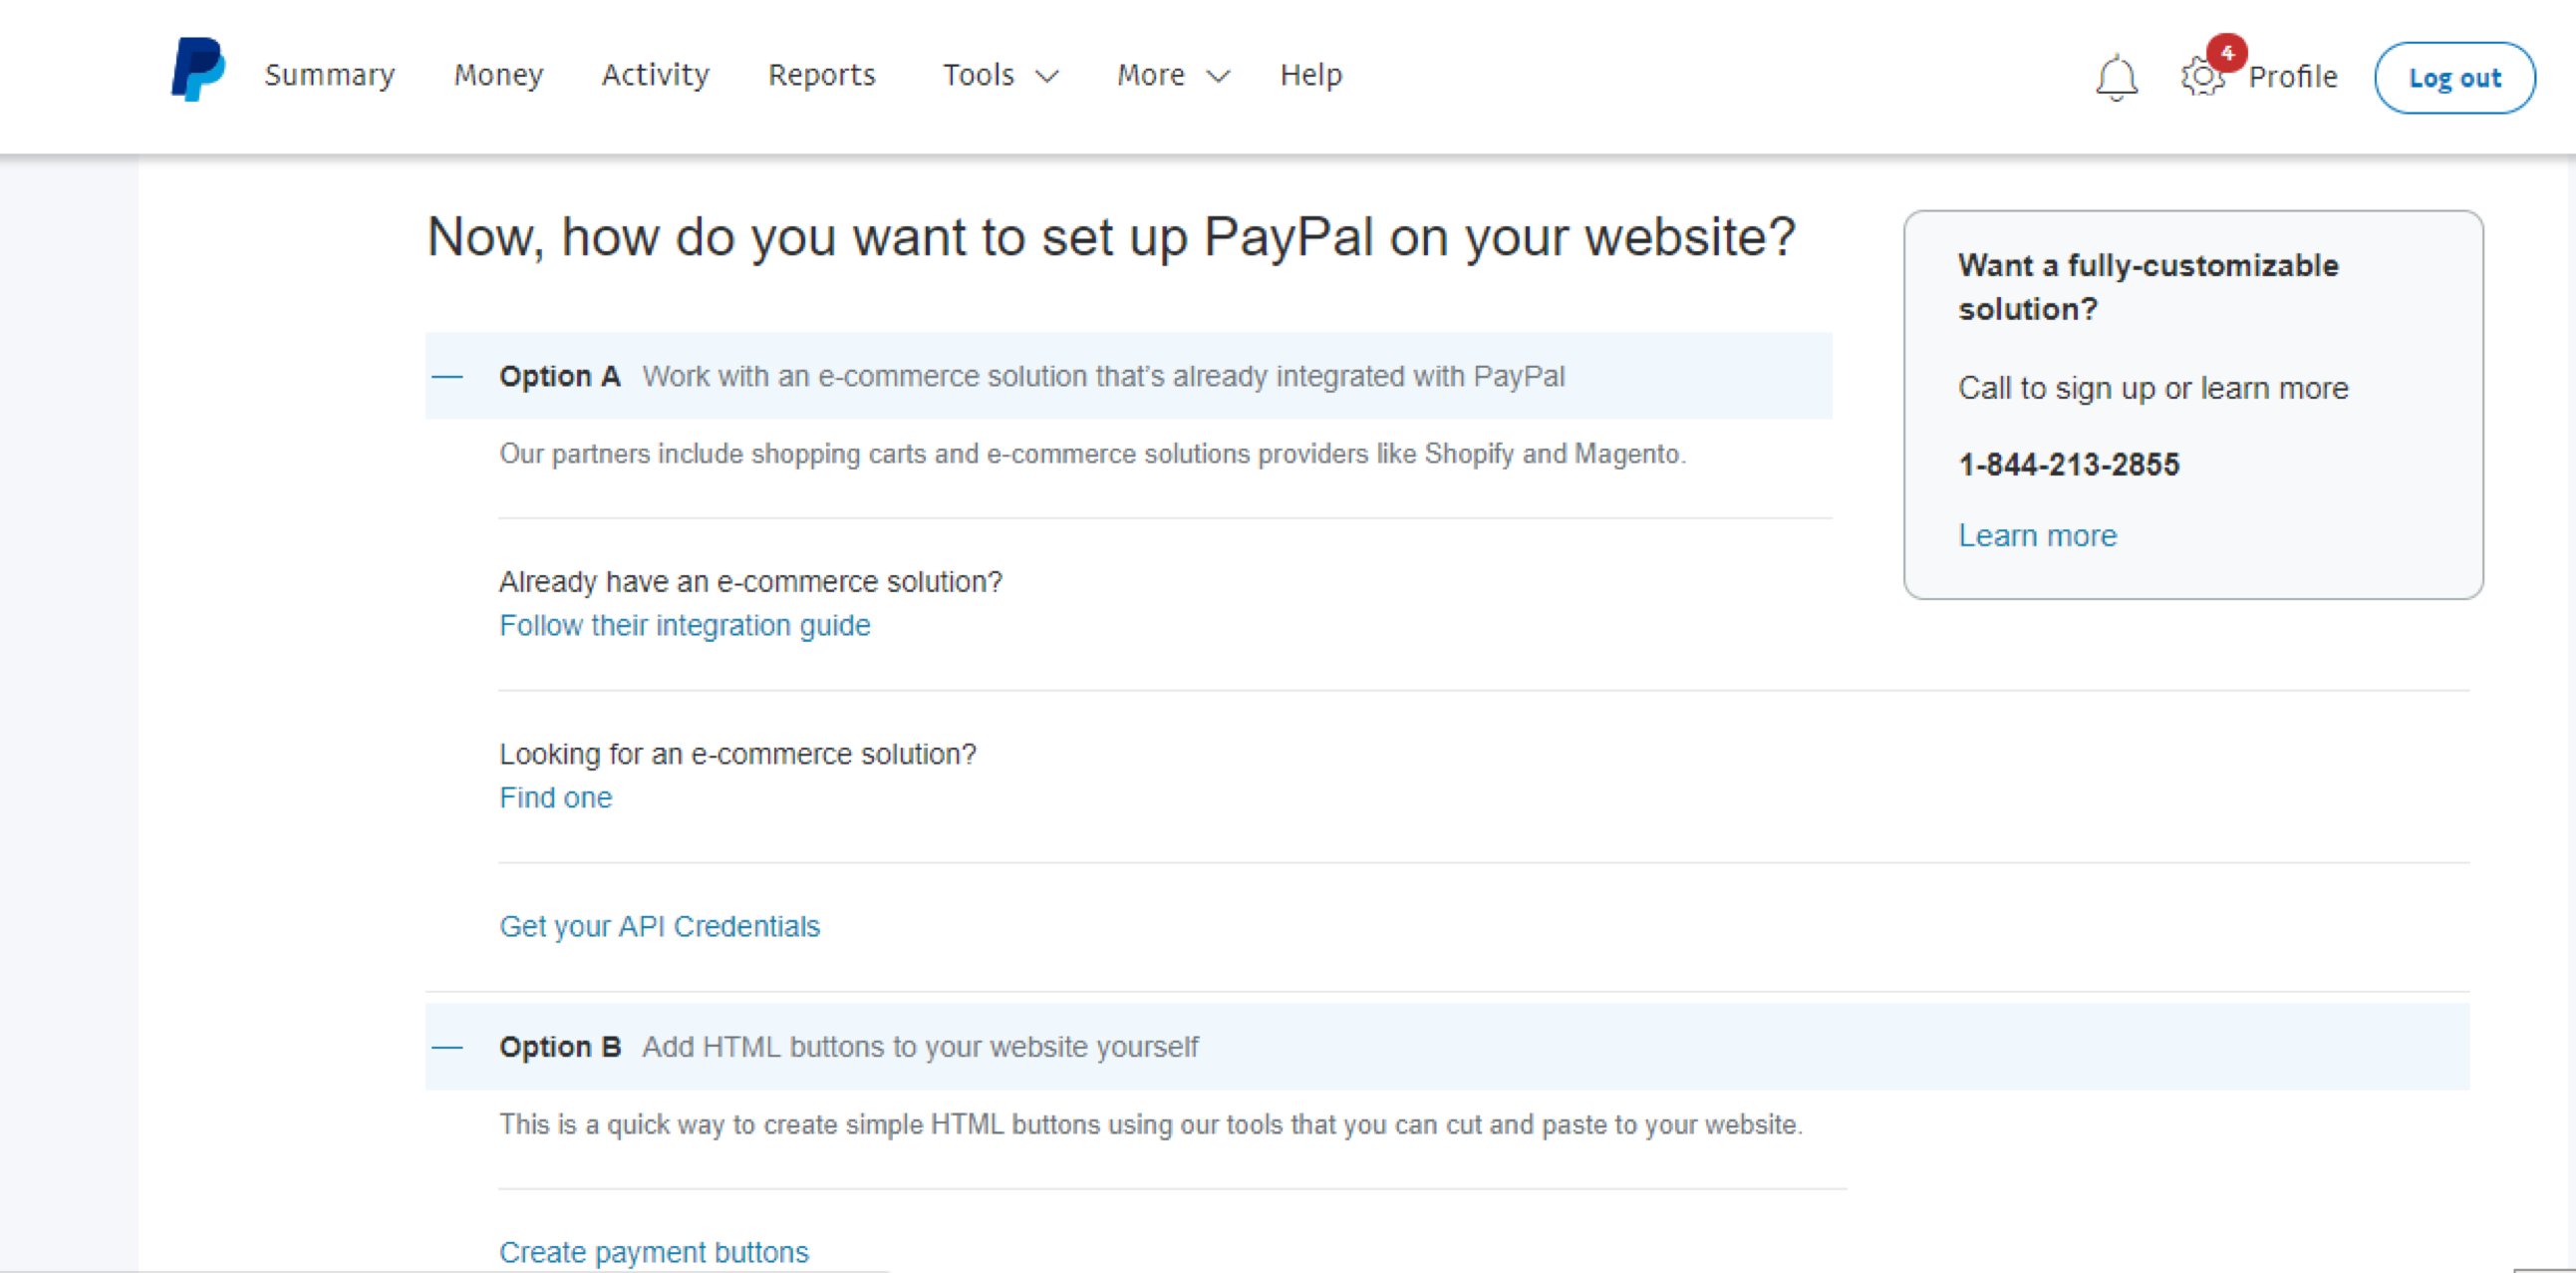Image resolution: width=2576 pixels, height=1273 pixels.
Task: Click Learn more in the sidebar card
Action: (x=2037, y=536)
